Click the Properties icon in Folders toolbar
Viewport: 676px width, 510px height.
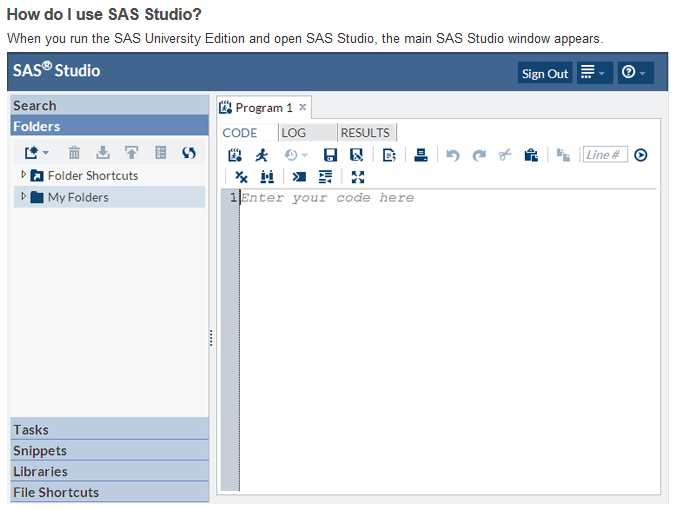point(160,153)
